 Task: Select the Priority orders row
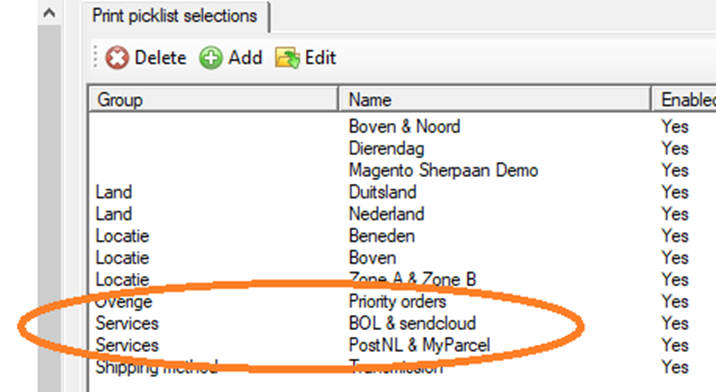pos(403,302)
